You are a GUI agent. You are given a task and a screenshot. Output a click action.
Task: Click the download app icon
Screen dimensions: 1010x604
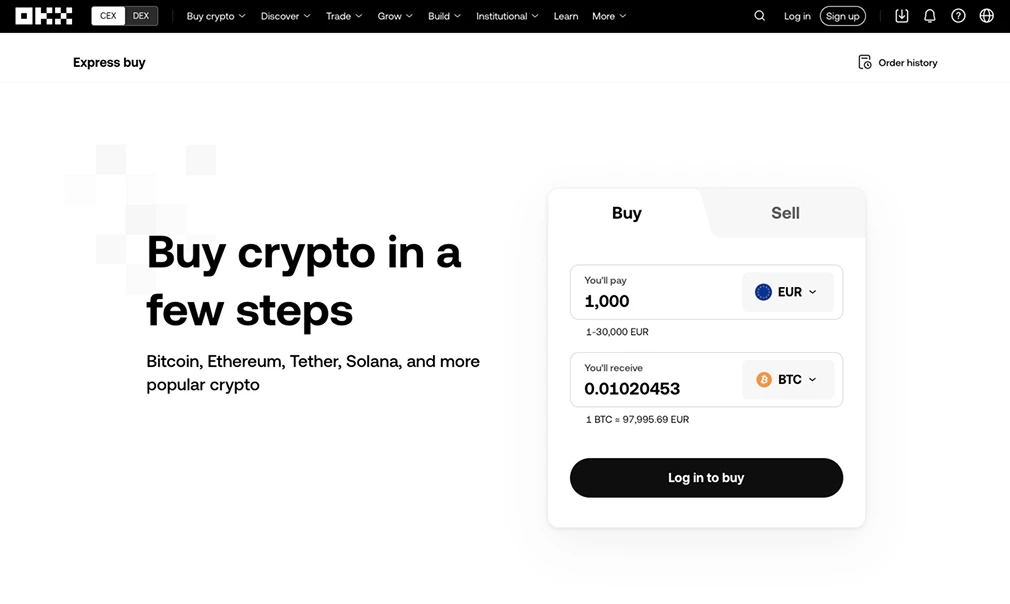pyautogui.click(x=902, y=16)
